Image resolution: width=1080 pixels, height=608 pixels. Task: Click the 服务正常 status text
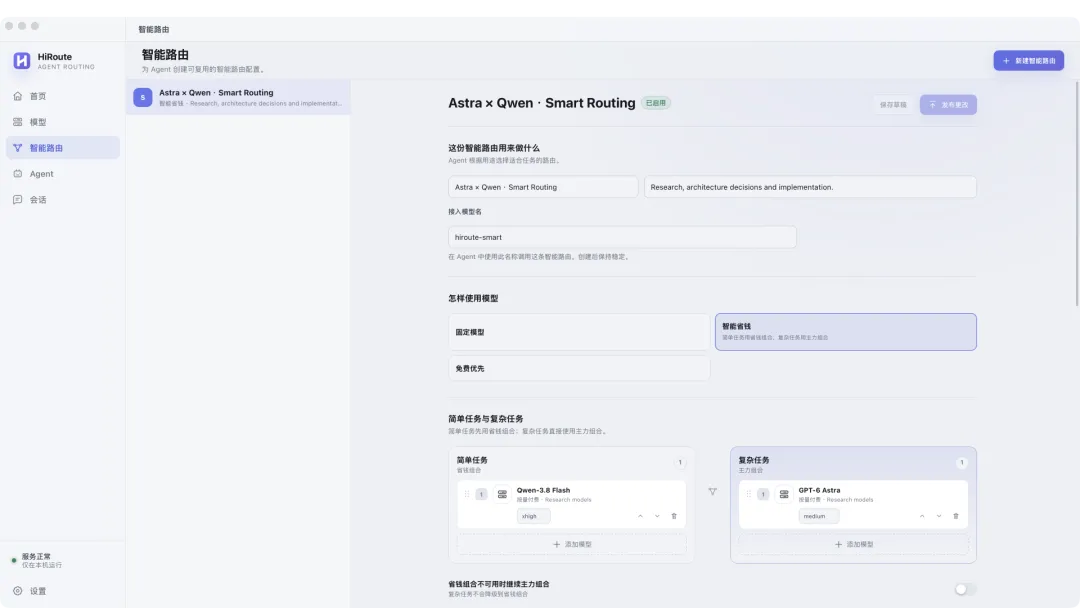tap(36, 556)
